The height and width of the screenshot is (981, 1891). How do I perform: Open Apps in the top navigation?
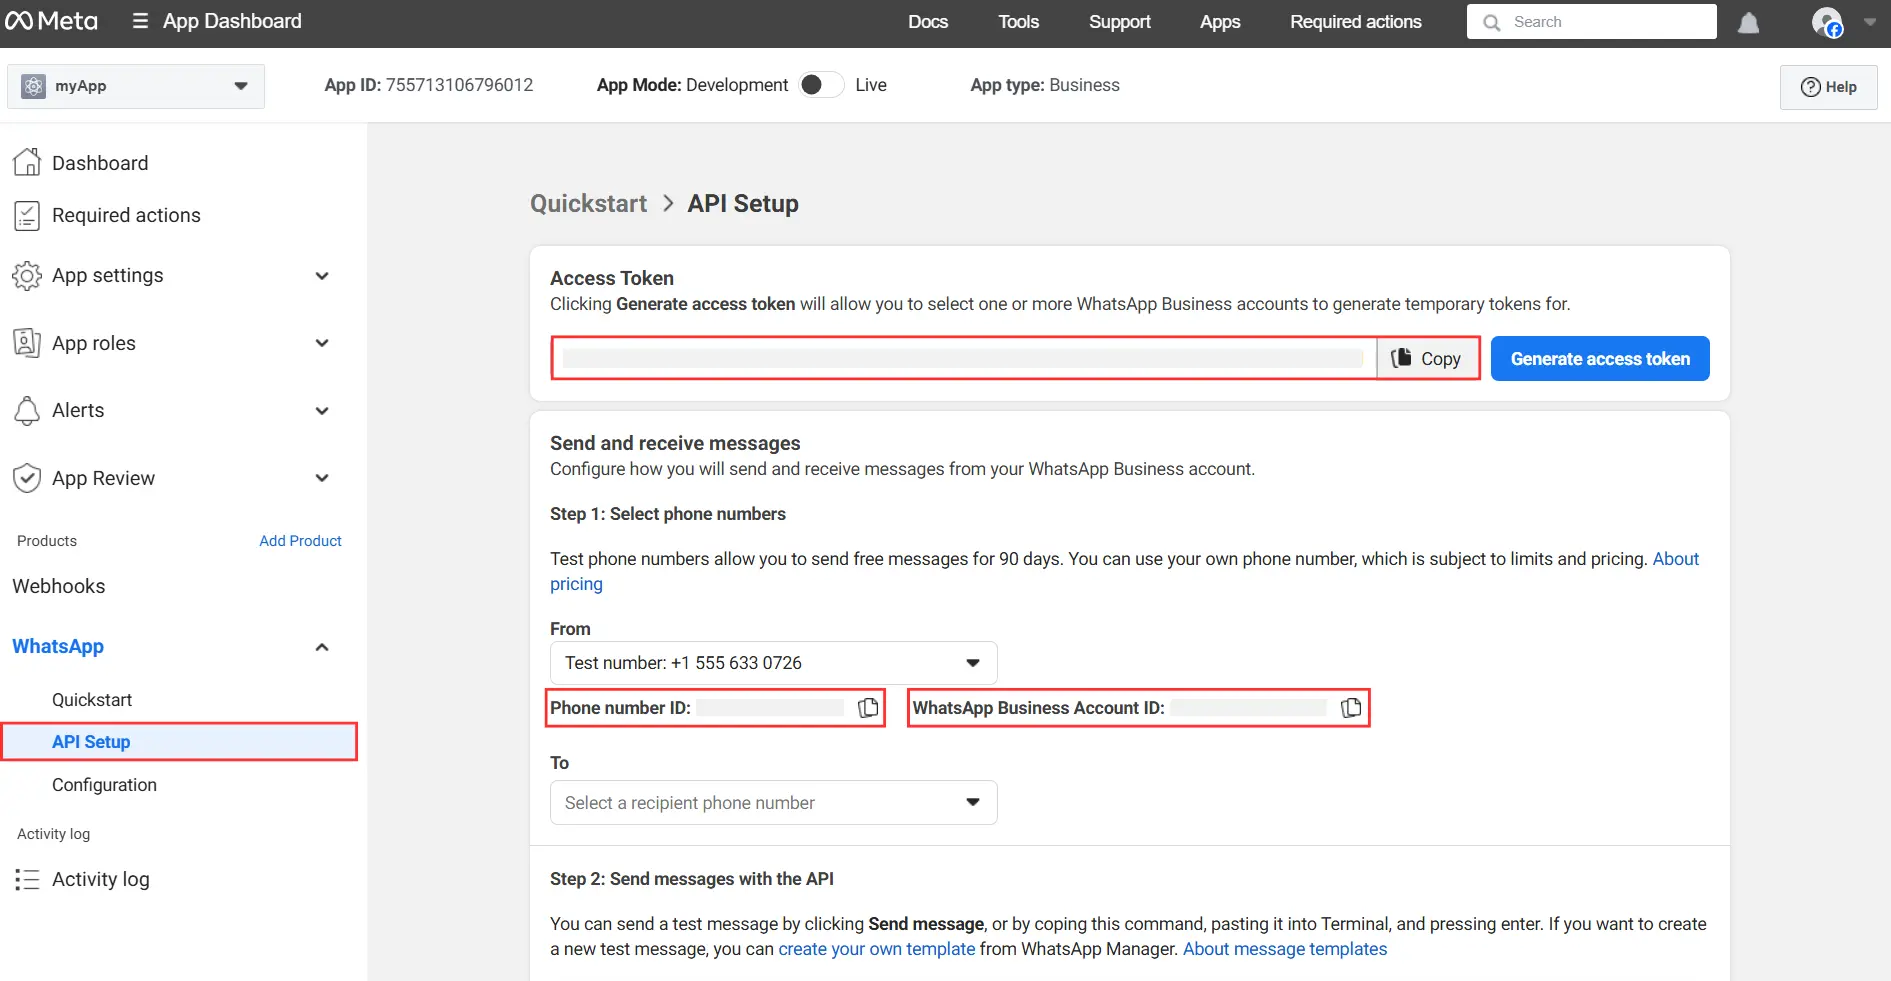[x=1220, y=22]
